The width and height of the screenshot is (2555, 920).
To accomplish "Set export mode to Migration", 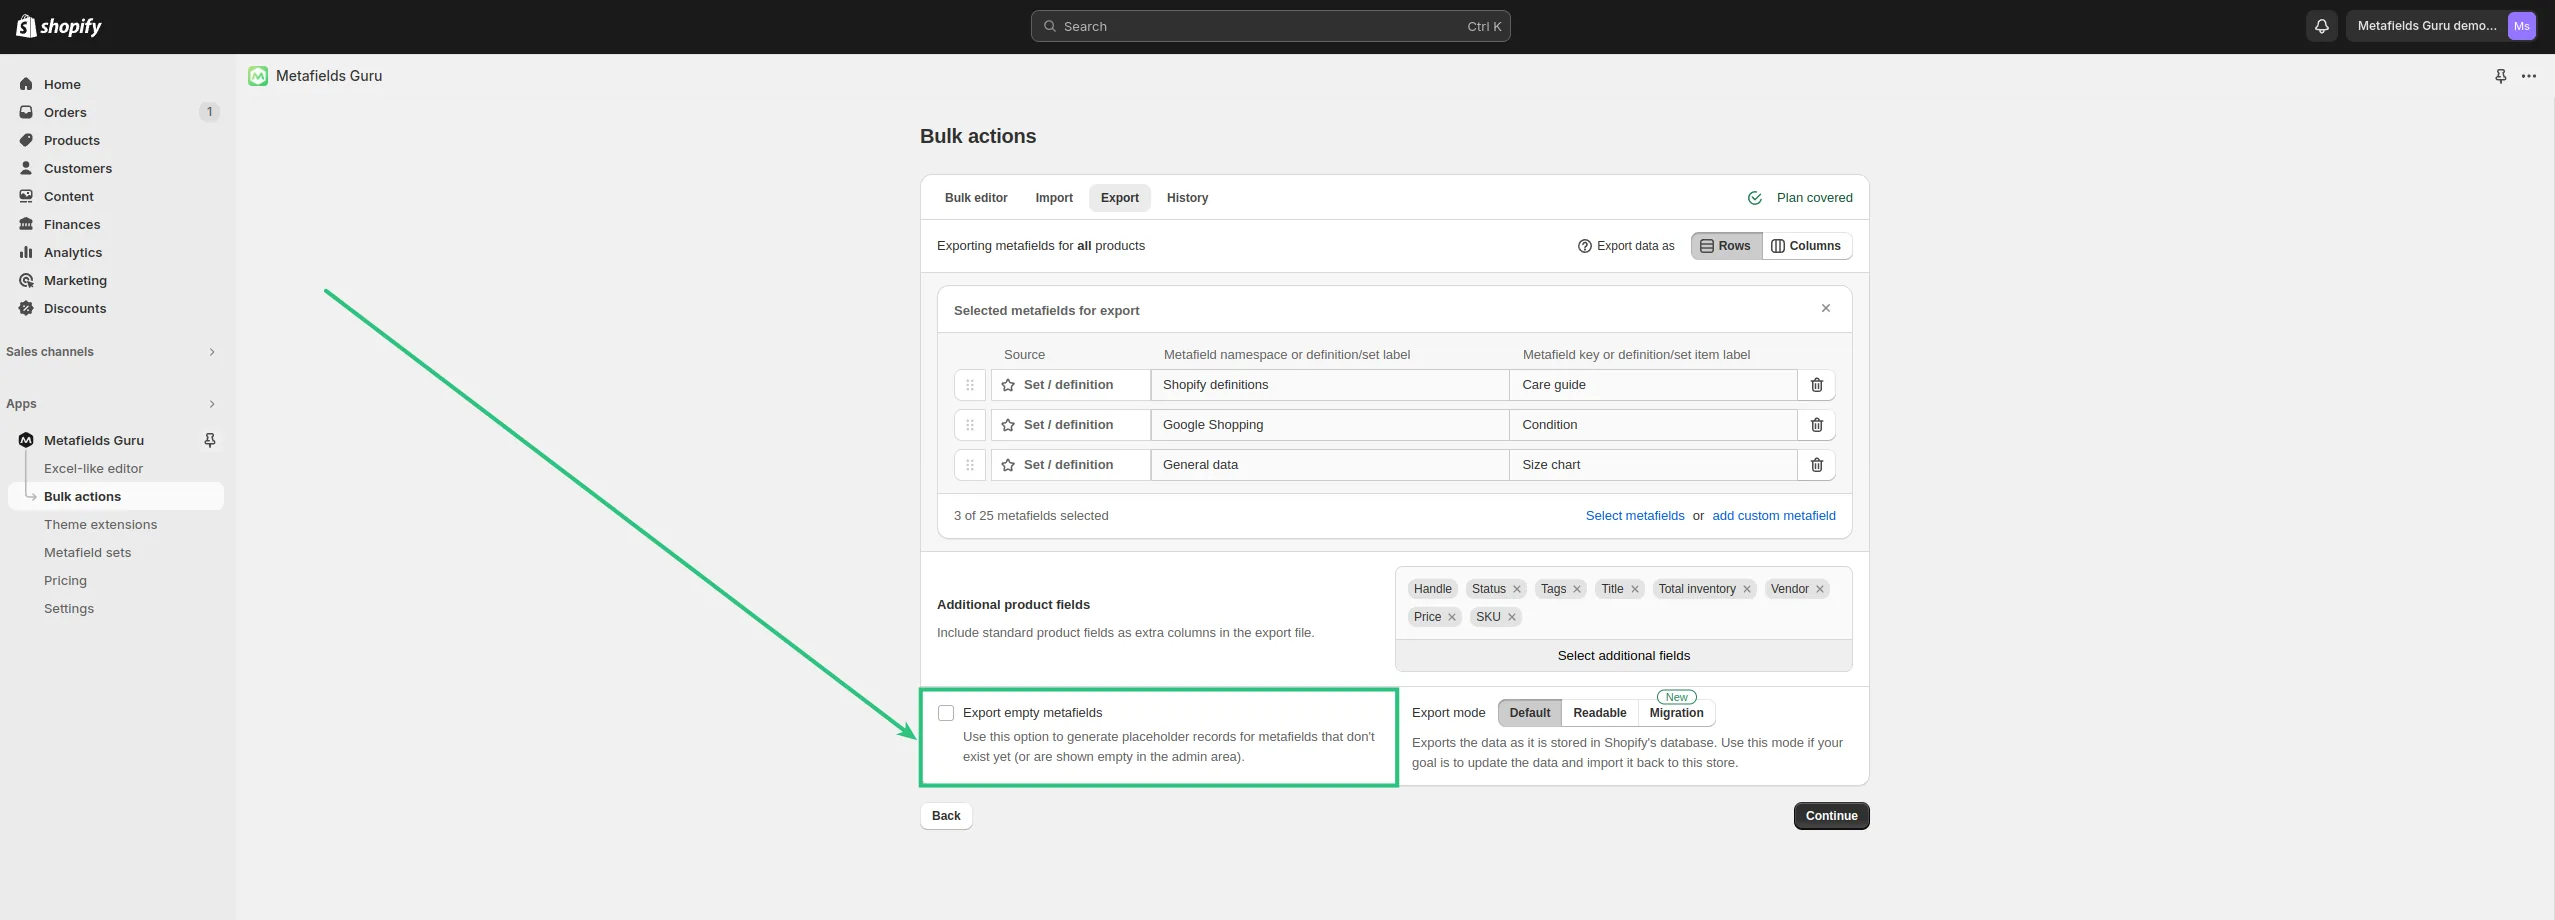I will (1677, 713).
